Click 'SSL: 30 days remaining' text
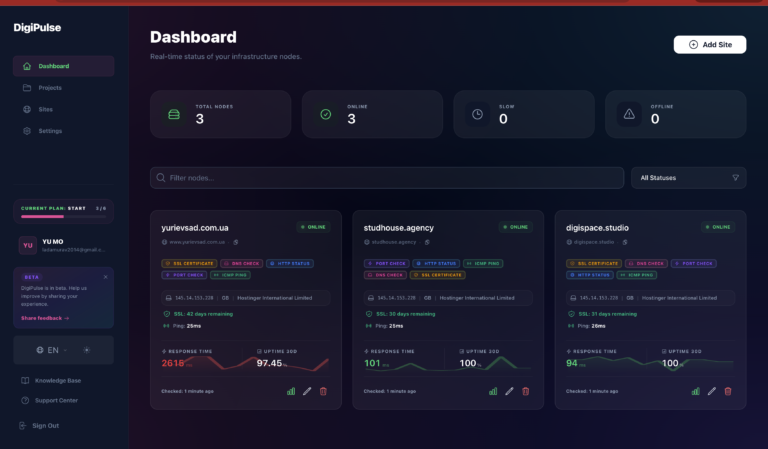The width and height of the screenshot is (768, 449). [406, 314]
